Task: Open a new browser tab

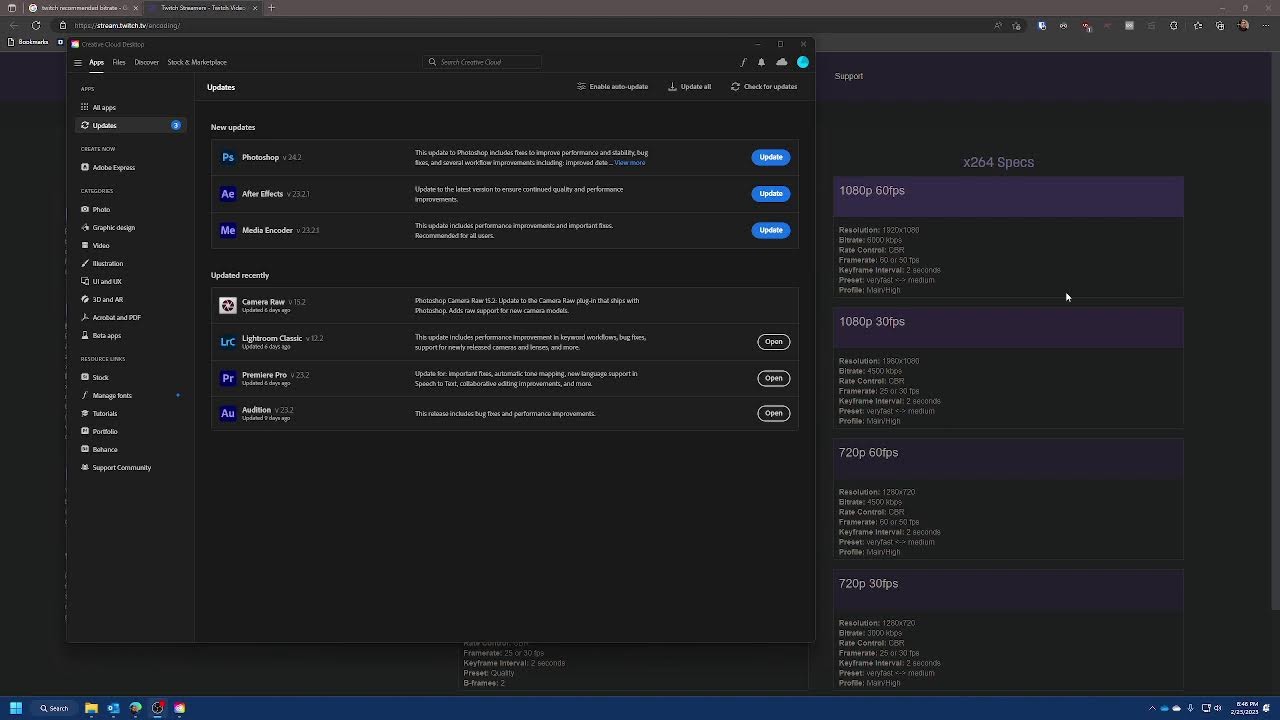Action: 271,8
